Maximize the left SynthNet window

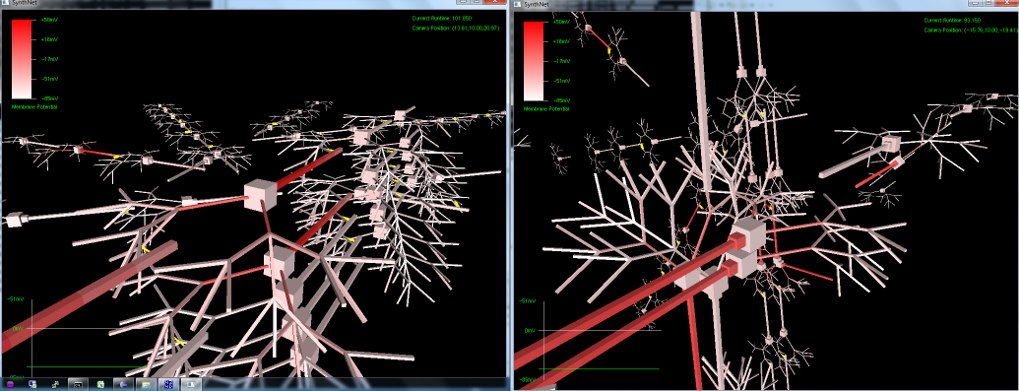coord(476,2)
